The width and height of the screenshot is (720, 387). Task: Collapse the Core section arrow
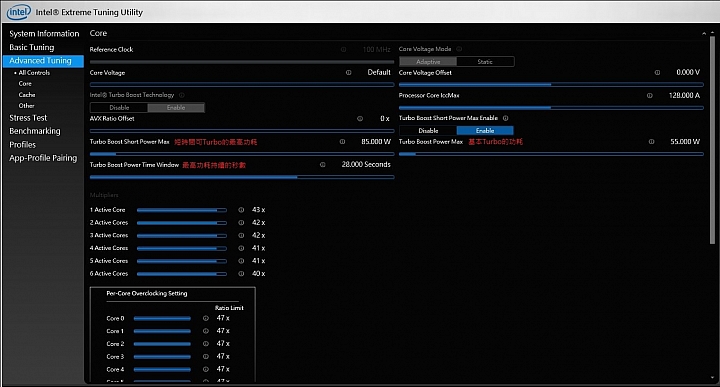704,34
